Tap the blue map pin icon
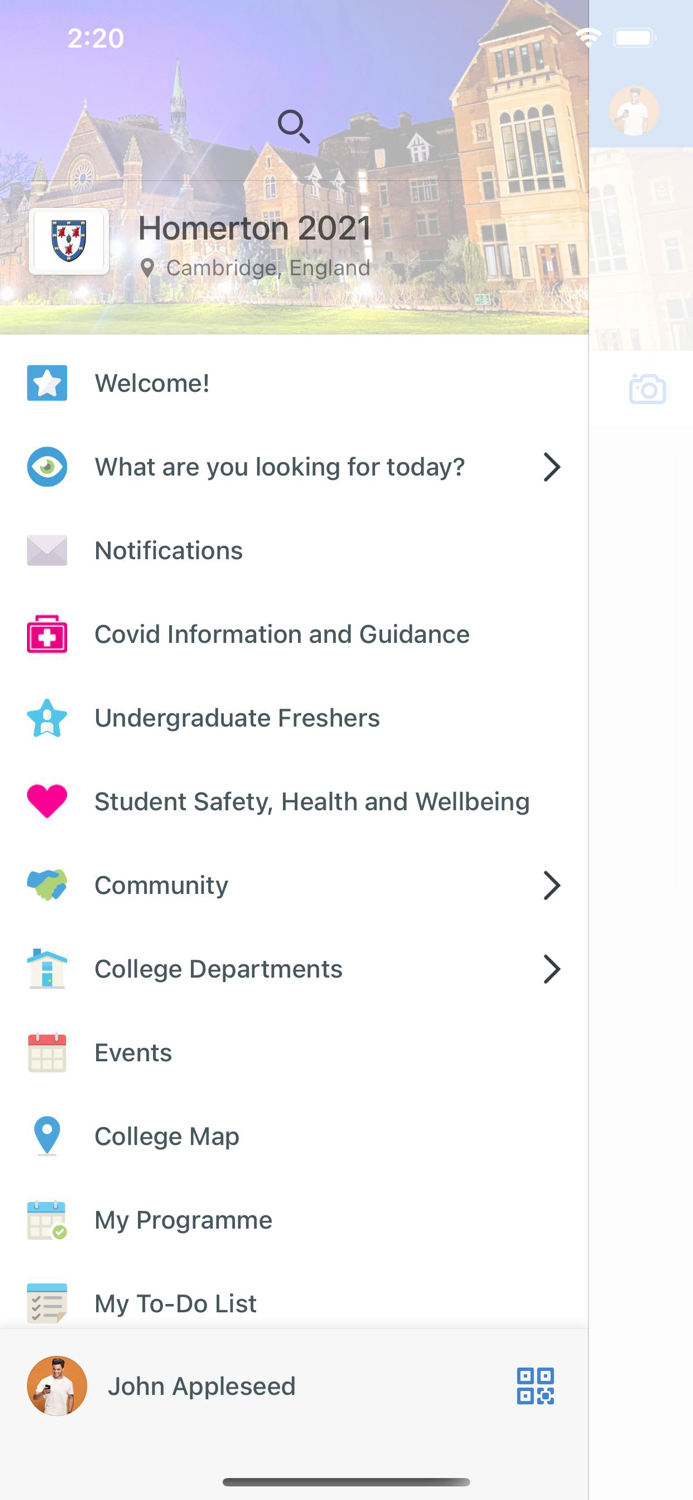 (x=47, y=1136)
